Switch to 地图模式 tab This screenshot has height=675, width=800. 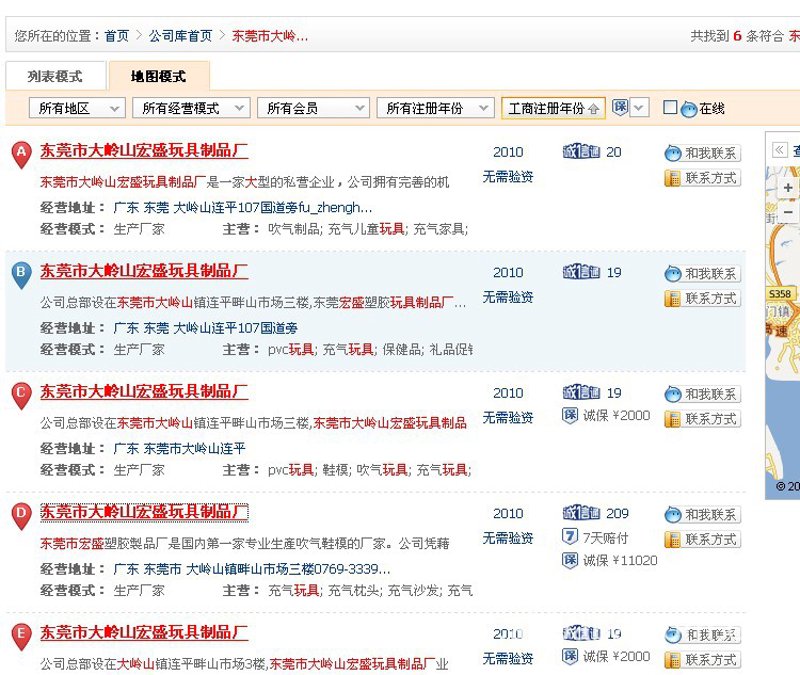pos(159,77)
